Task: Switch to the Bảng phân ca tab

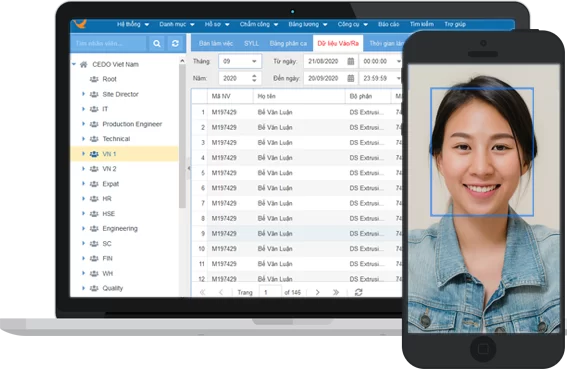Action: tap(288, 43)
